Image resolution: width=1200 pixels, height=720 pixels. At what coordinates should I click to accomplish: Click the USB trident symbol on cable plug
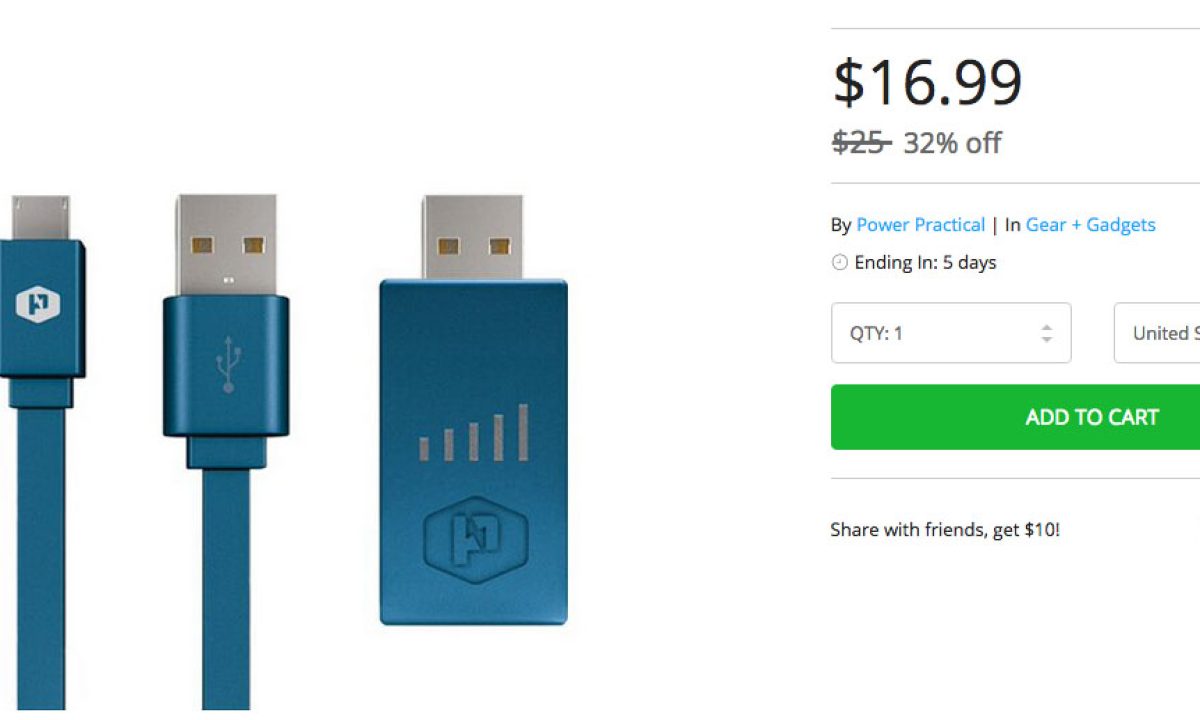[227, 363]
